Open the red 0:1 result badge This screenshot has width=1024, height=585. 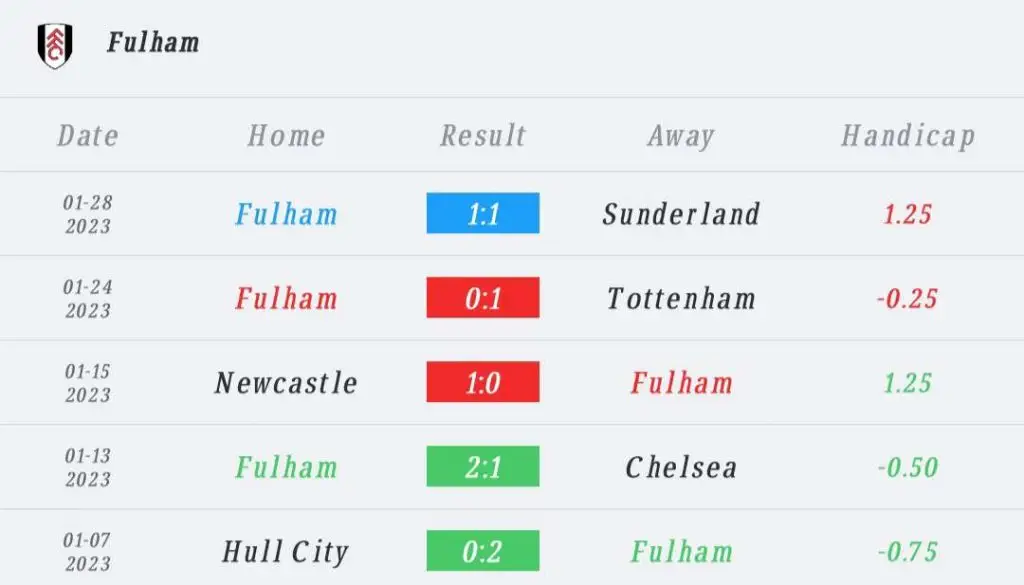coord(483,298)
